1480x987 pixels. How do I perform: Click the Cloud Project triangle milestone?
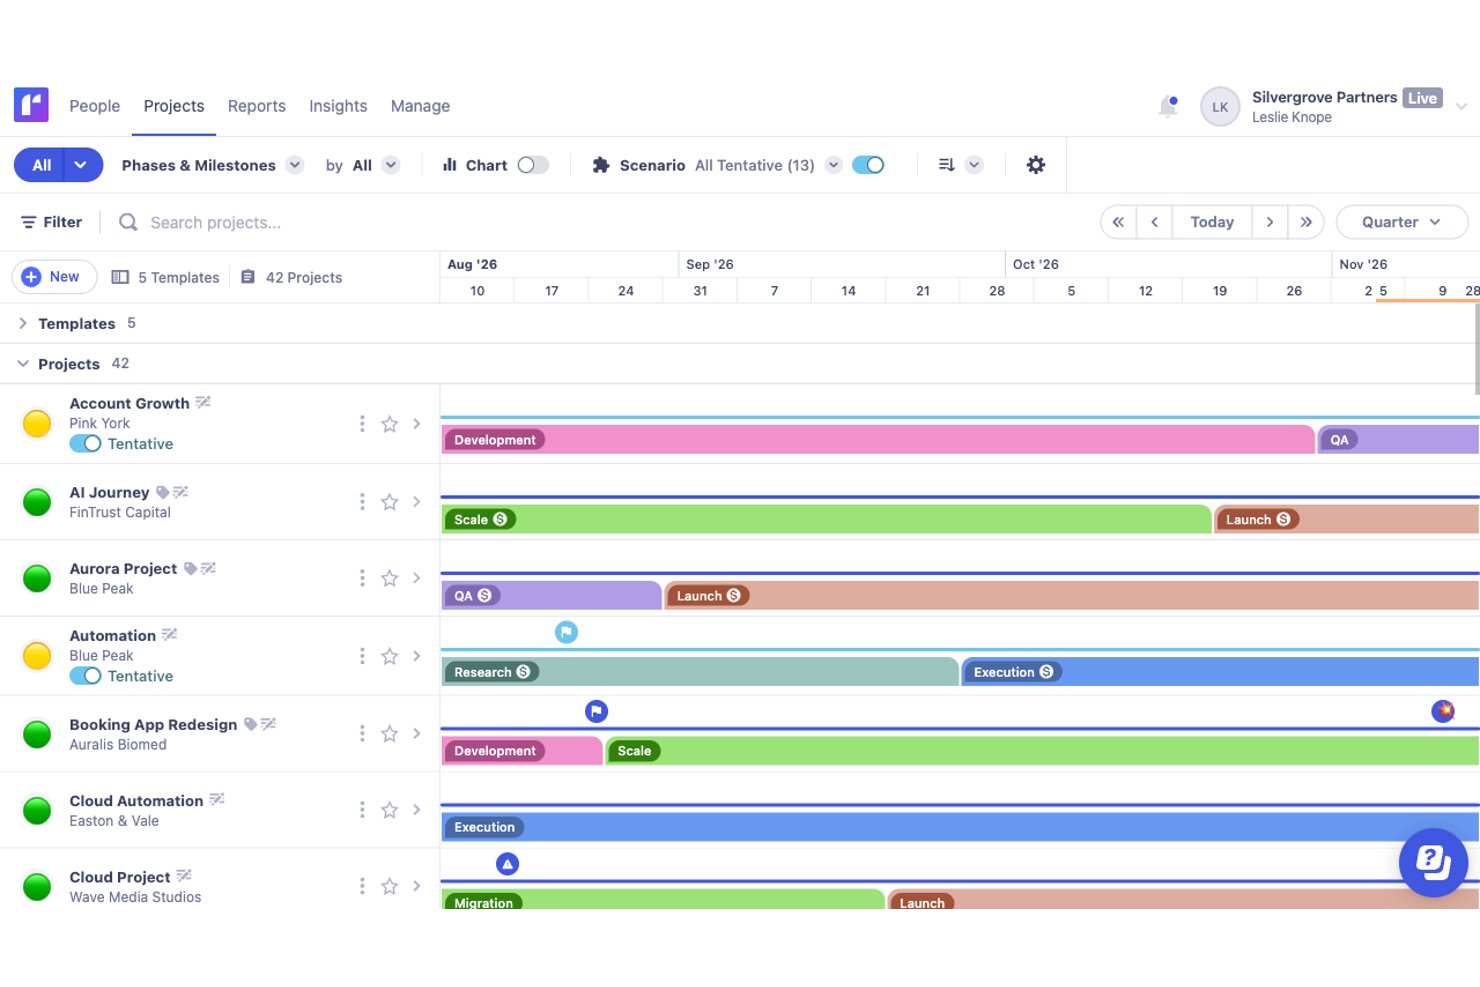(508, 864)
